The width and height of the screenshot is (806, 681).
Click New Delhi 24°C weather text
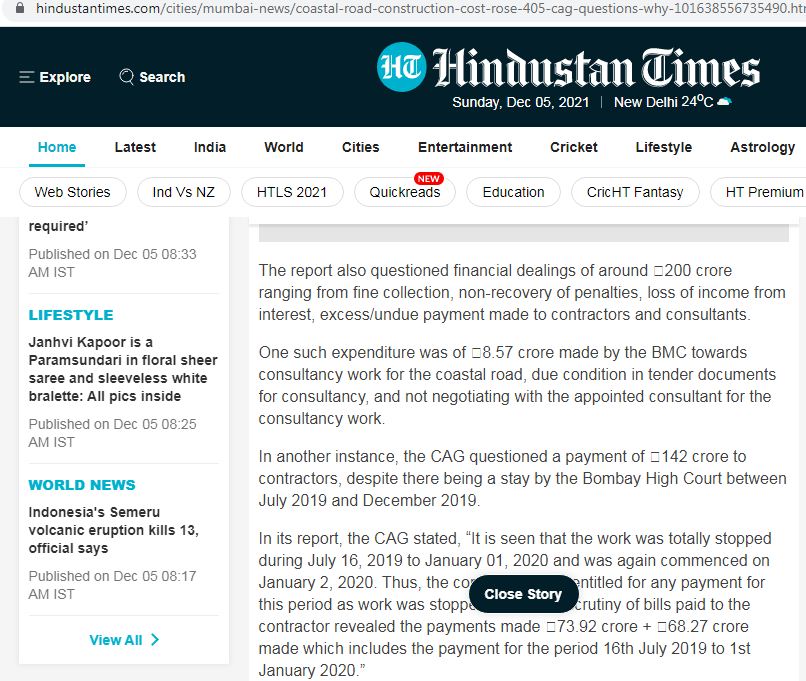click(x=664, y=102)
